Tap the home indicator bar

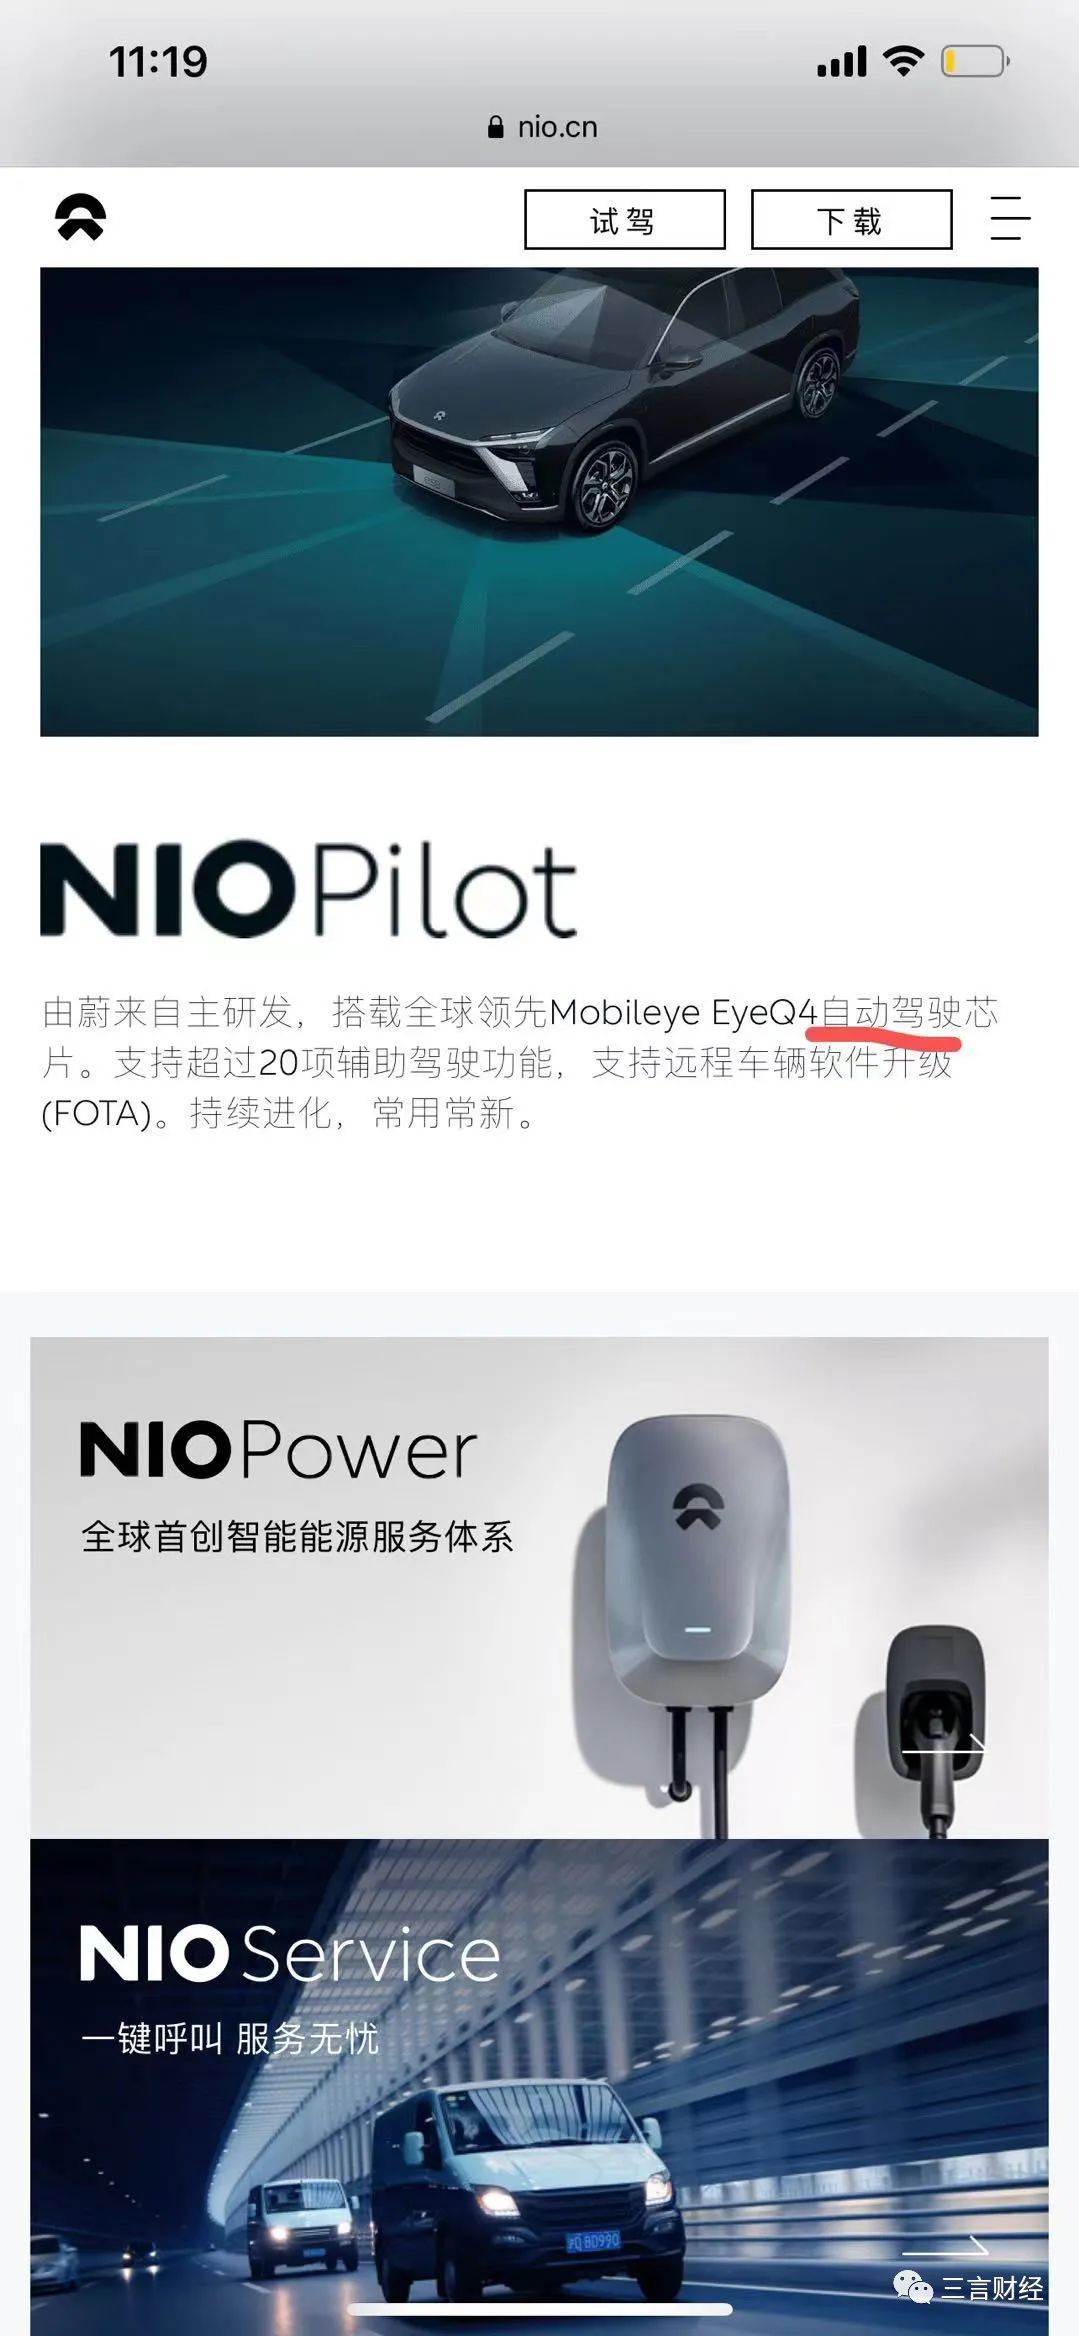click(539, 2310)
